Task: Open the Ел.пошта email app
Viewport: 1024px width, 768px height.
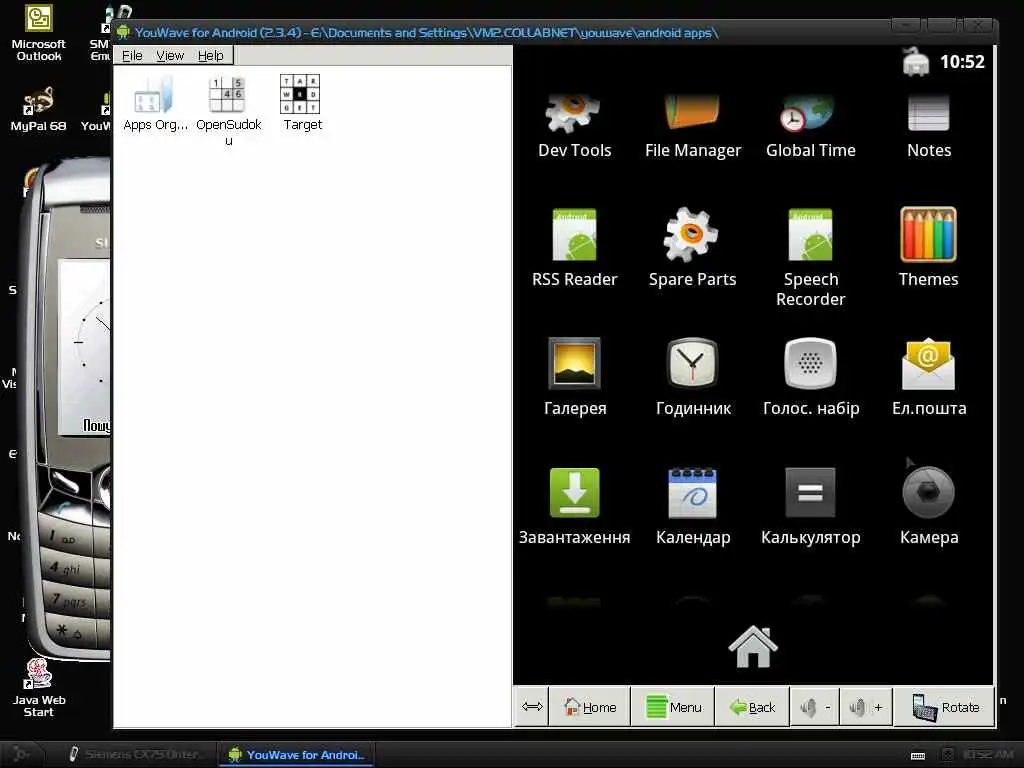Action: 929,377
